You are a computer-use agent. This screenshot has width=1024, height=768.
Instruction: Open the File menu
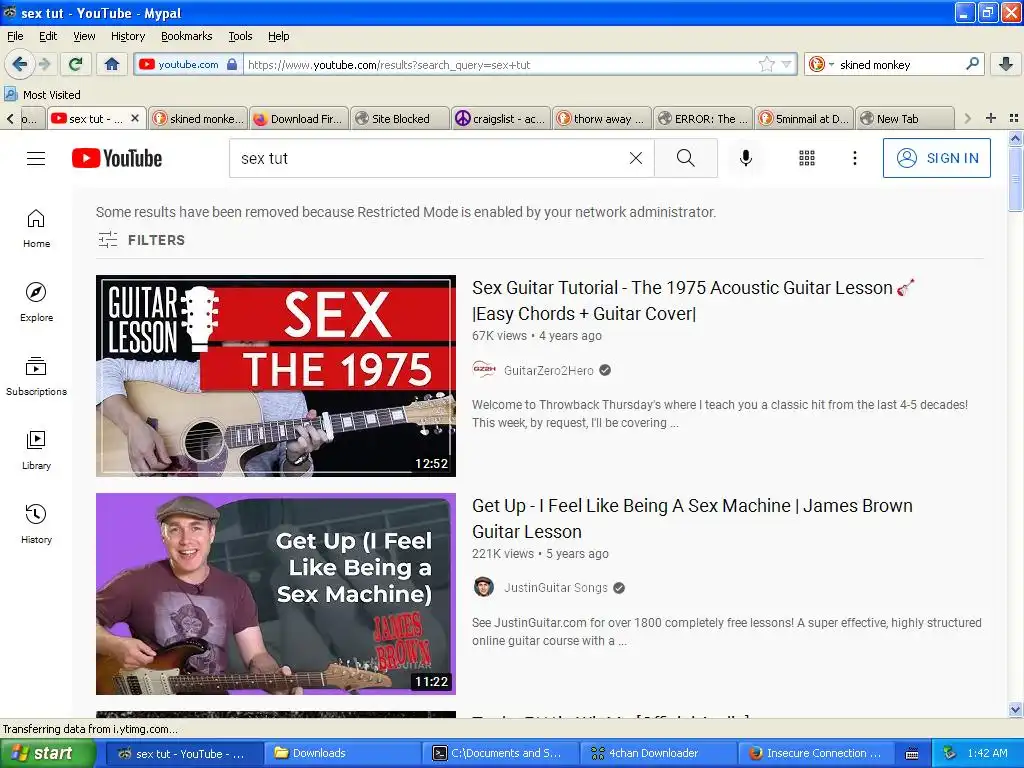click(x=15, y=36)
